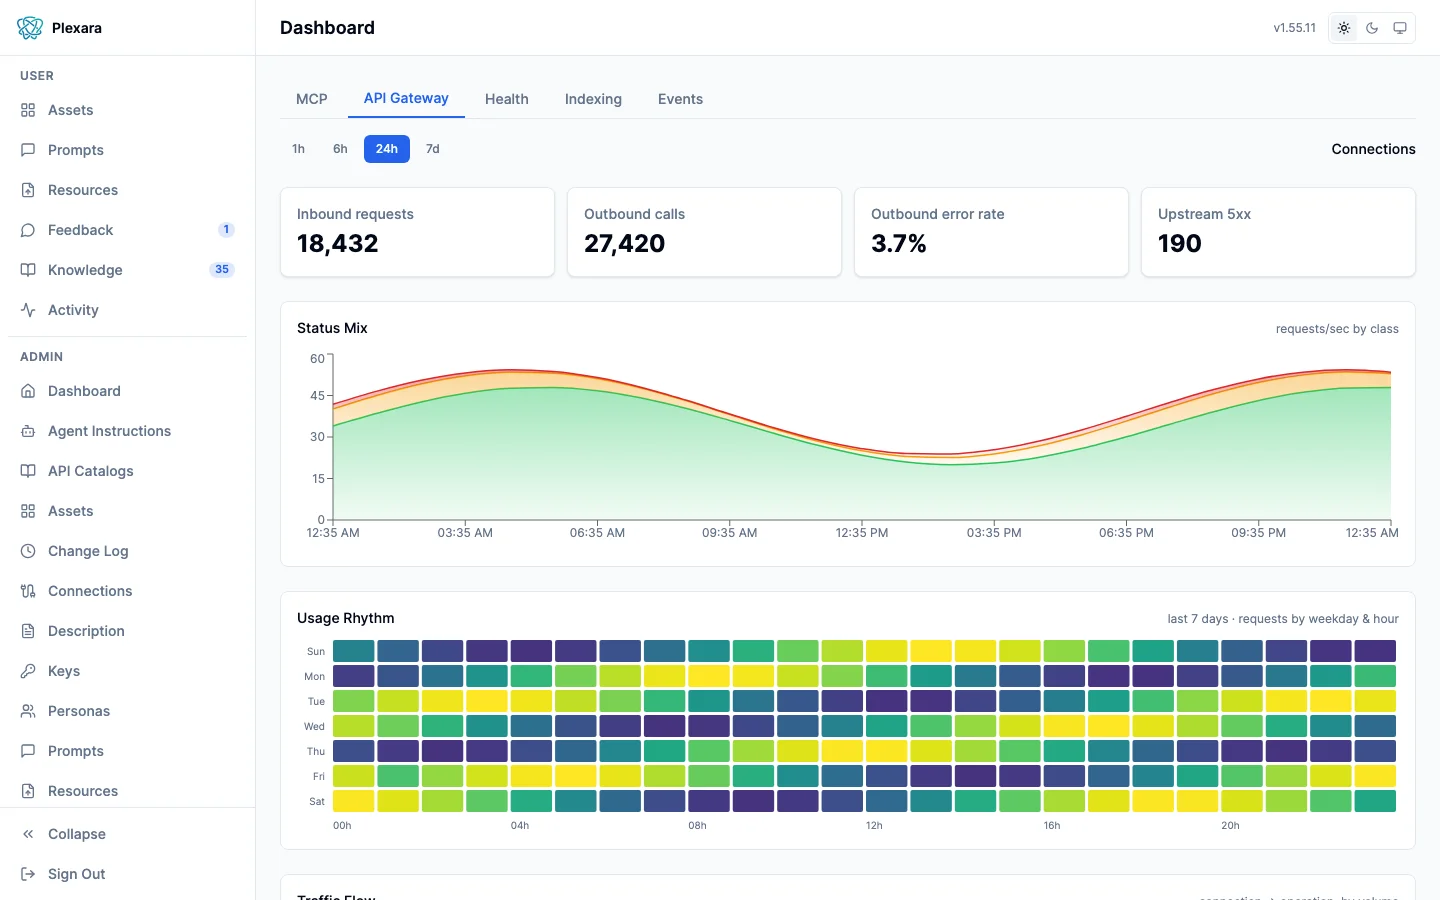Click the Outbound calls value 27,420
This screenshot has height=900, width=1440.
click(624, 243)
